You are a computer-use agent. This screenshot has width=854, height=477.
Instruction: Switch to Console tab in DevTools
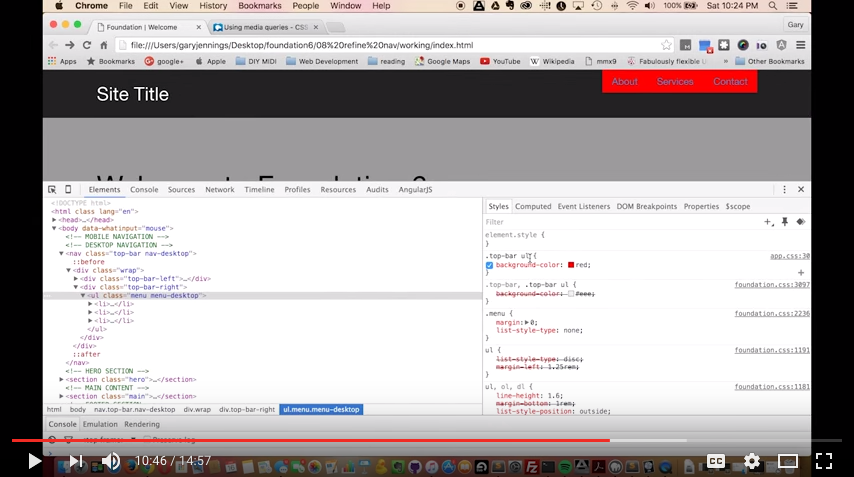(x=144, y=189)
